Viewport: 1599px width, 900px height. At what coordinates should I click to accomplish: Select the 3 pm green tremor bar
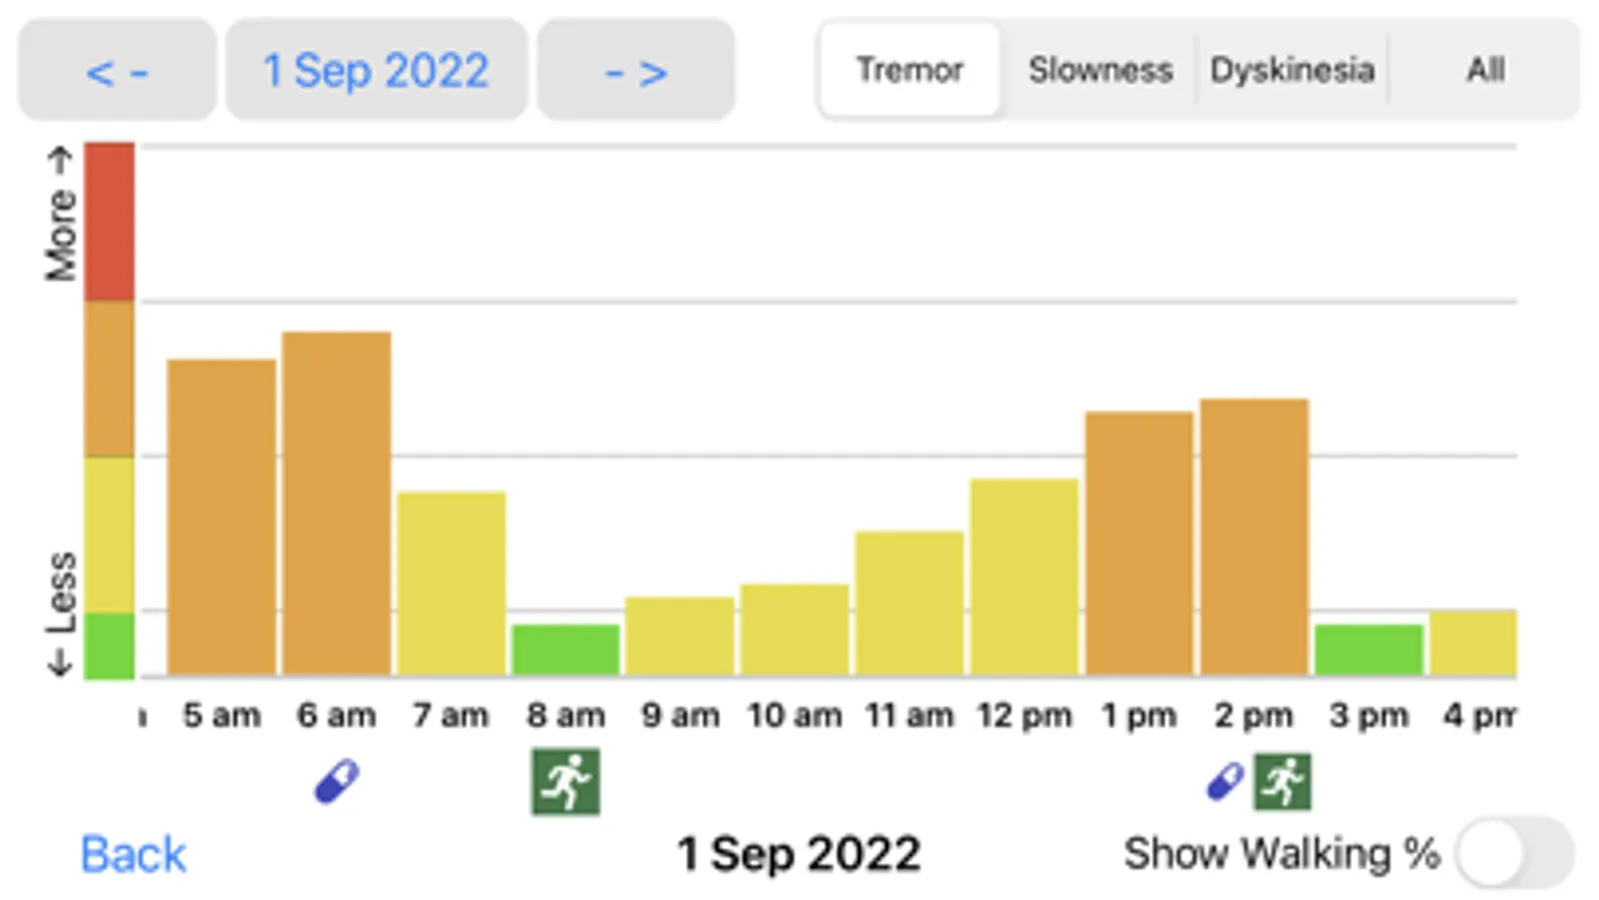[x=1368, y=650]
